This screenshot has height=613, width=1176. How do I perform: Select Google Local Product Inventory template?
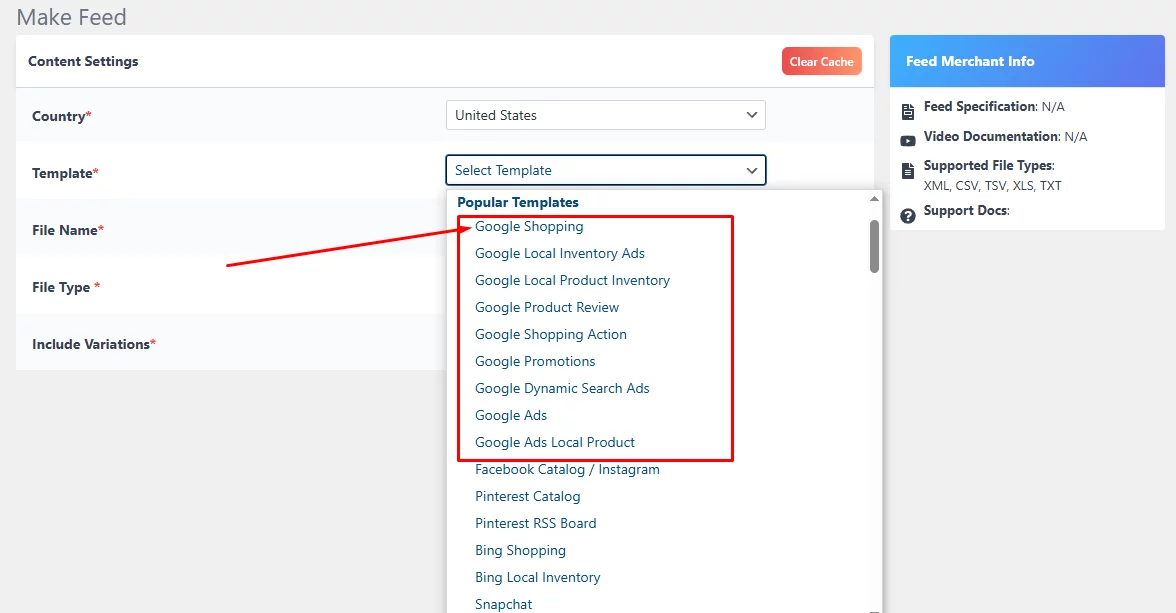[572, 281]
